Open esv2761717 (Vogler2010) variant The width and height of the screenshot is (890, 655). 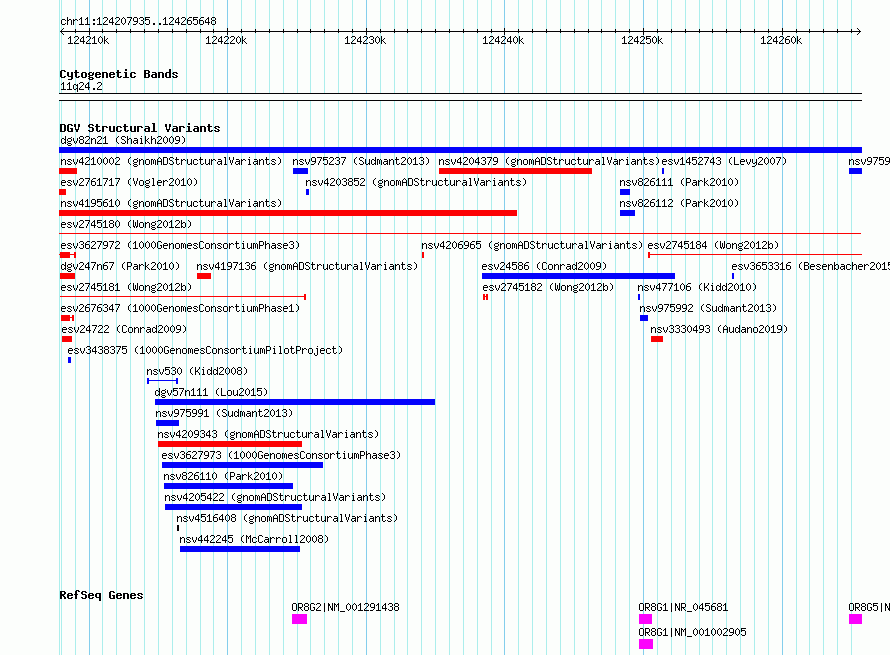[x=129, y=182]
